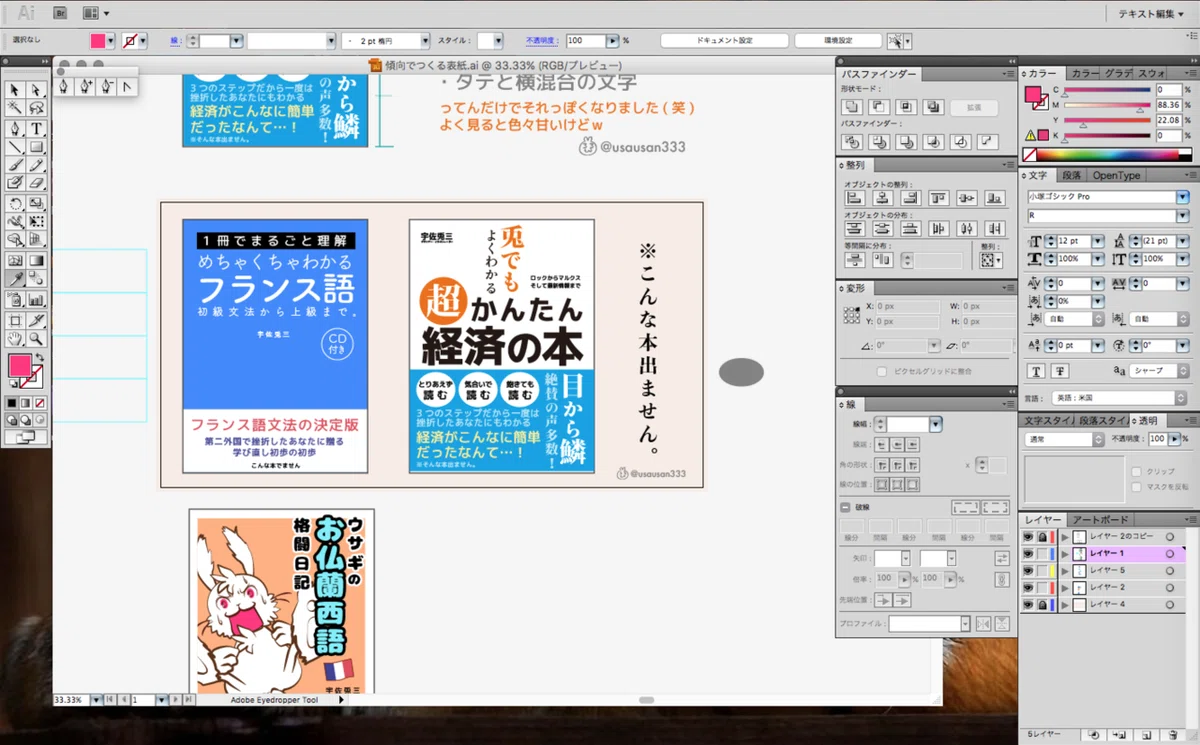Enable クリップ checkbox in Transparency panel
The height and width of the screenshot is (745, 1200).
point(1137,471)
